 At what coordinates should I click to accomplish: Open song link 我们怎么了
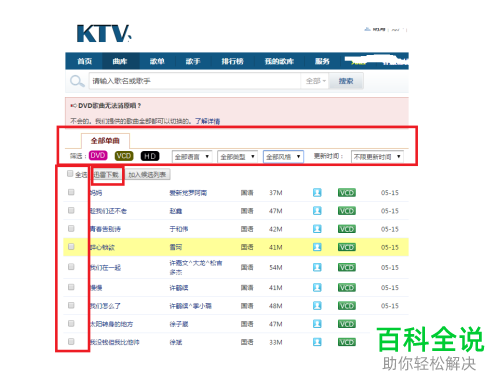coord(105,306)
